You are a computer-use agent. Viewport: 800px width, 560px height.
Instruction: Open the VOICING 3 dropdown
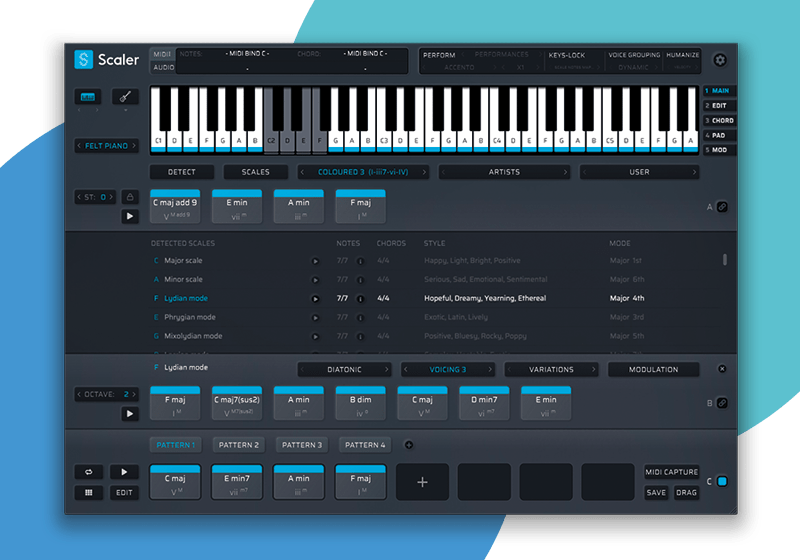(447, 369)
